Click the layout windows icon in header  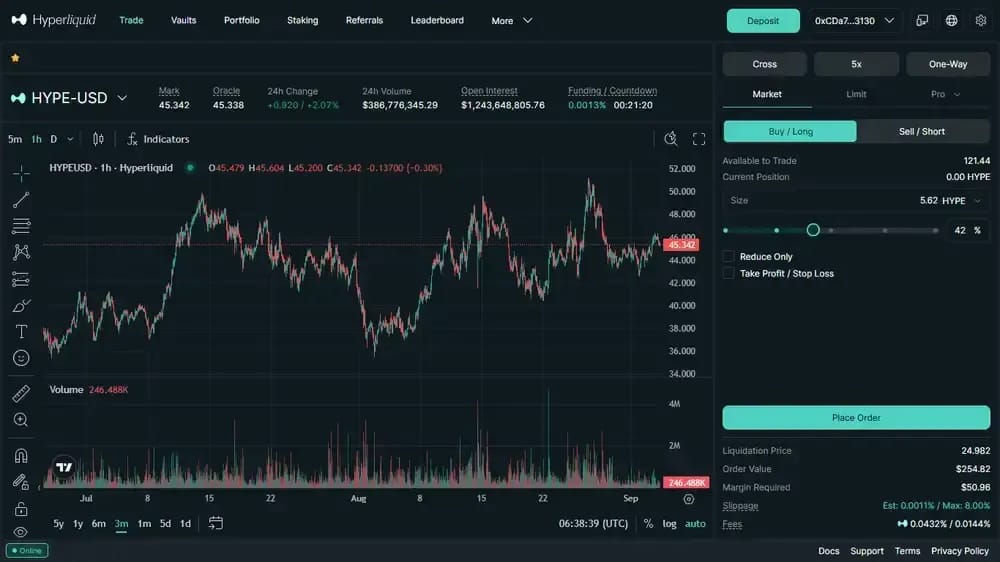922,20
